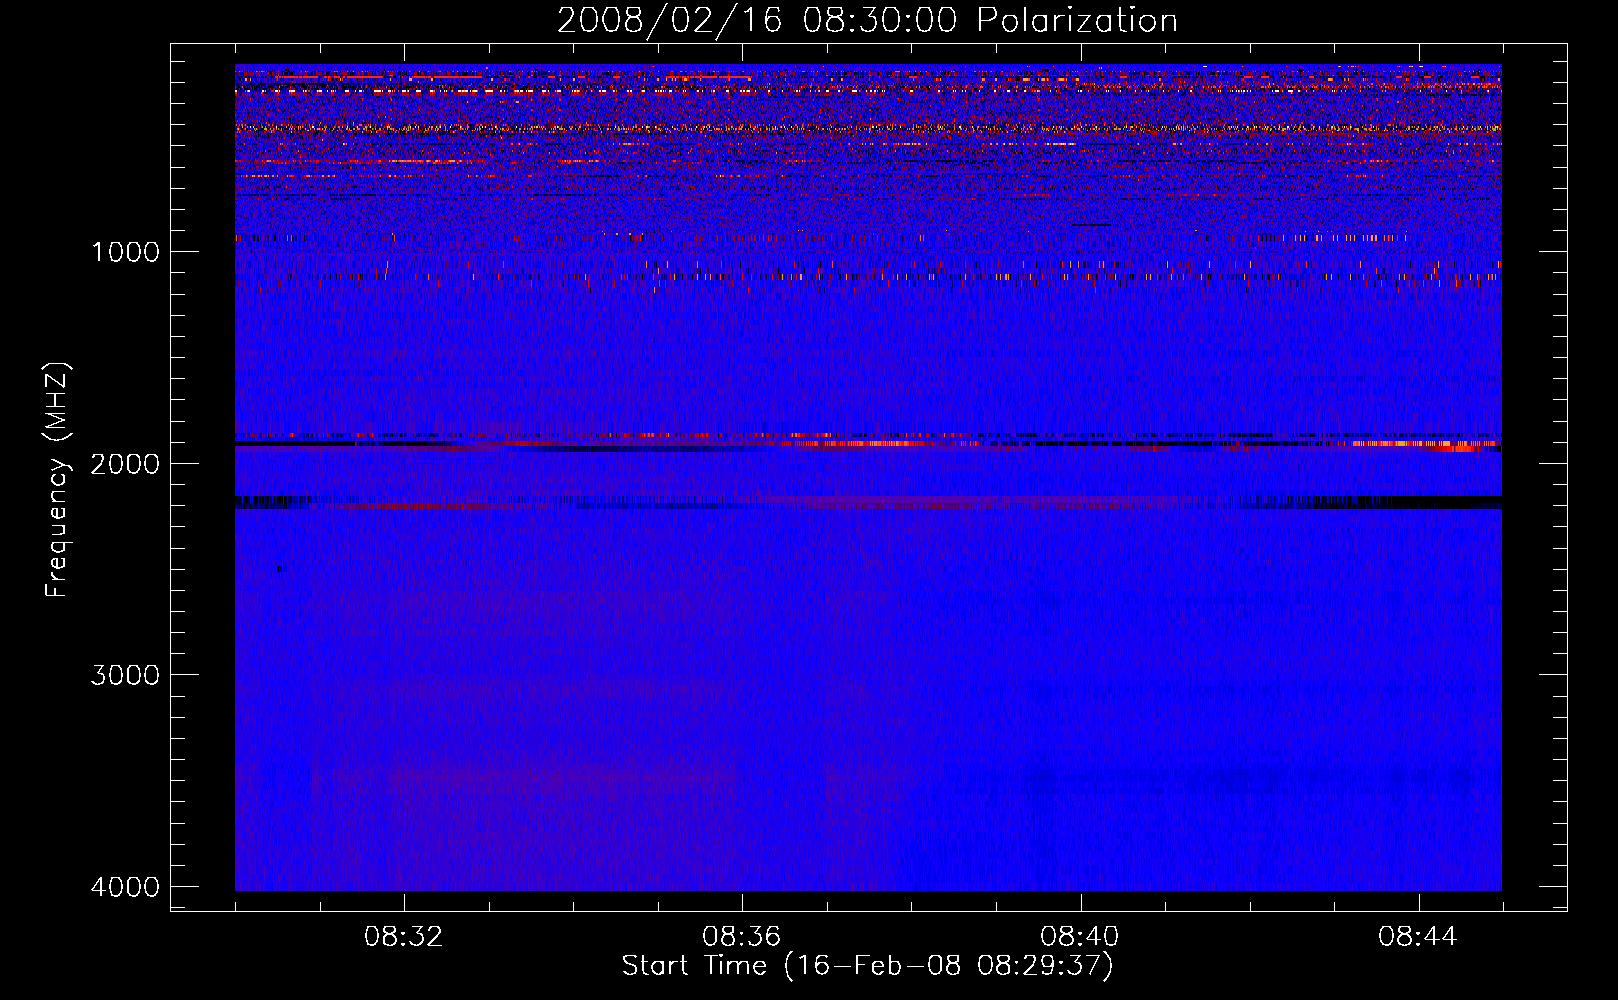Click the '1000' frequency tick label
Screen dimensions: 1618x1000
pos(125,252)
